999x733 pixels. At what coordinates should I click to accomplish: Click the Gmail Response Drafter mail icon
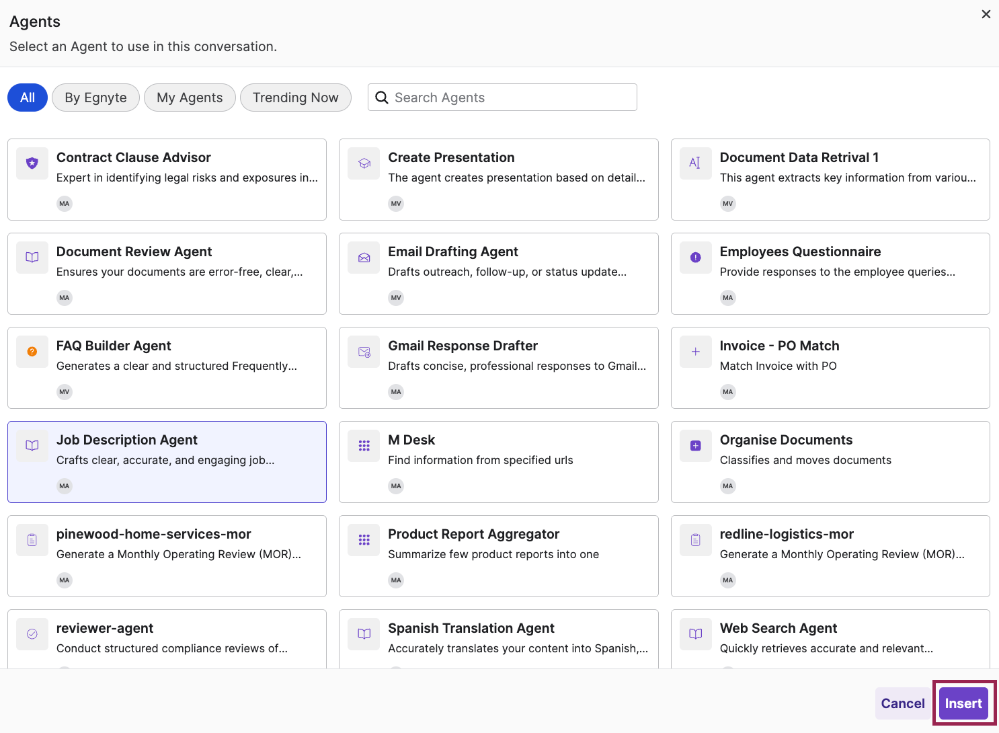(x=364, y=352)
